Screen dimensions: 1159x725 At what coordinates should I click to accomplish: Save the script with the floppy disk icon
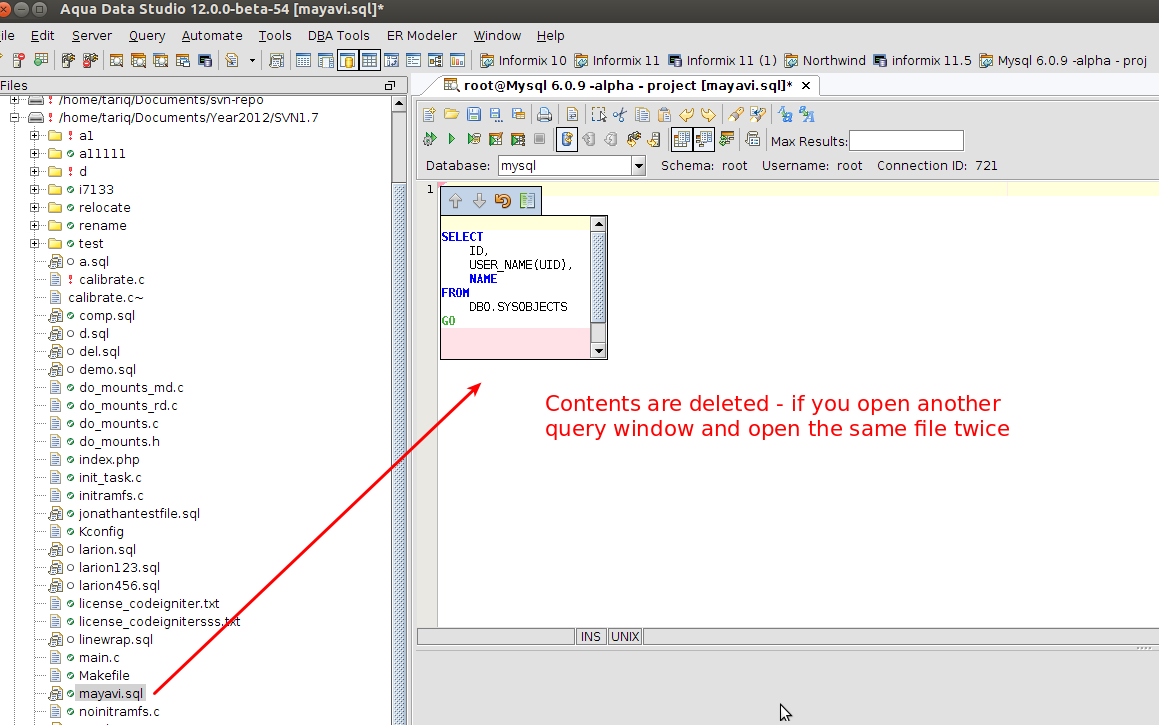coord(474,115)
